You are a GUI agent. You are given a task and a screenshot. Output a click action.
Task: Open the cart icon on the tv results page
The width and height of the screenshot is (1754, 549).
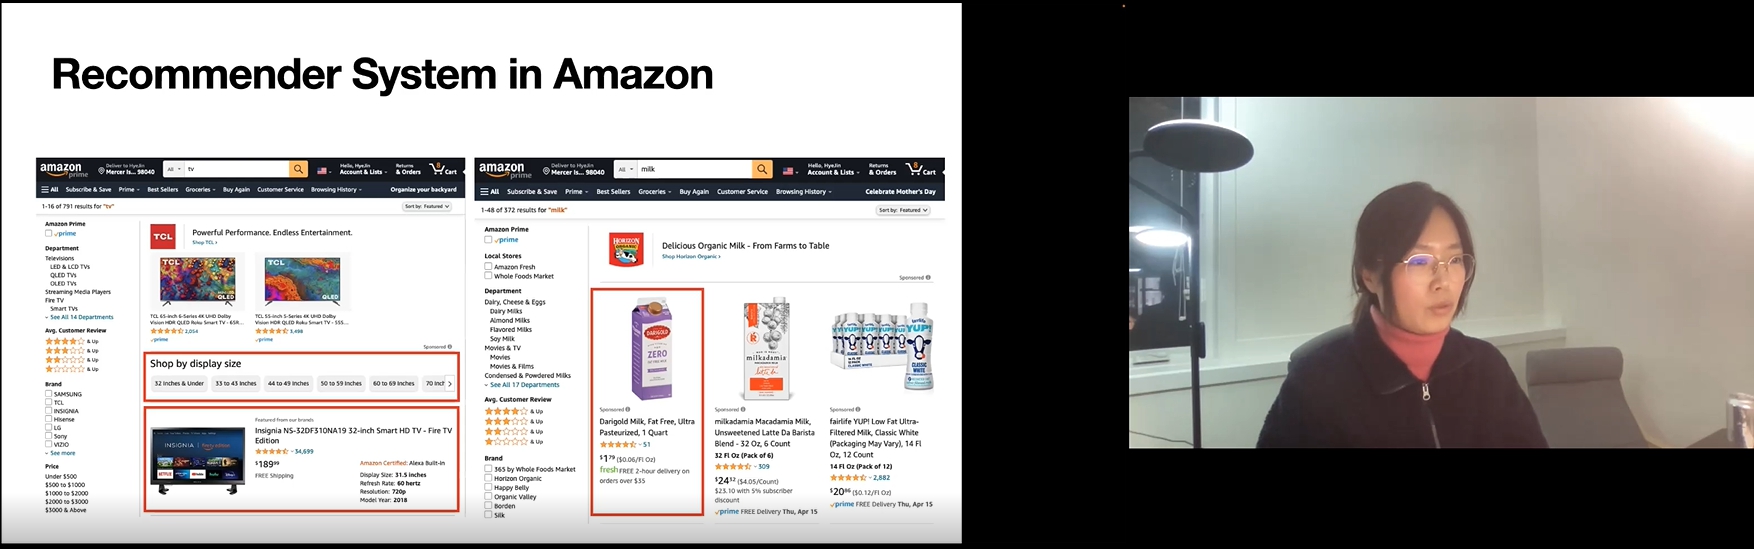click(443, 169)
